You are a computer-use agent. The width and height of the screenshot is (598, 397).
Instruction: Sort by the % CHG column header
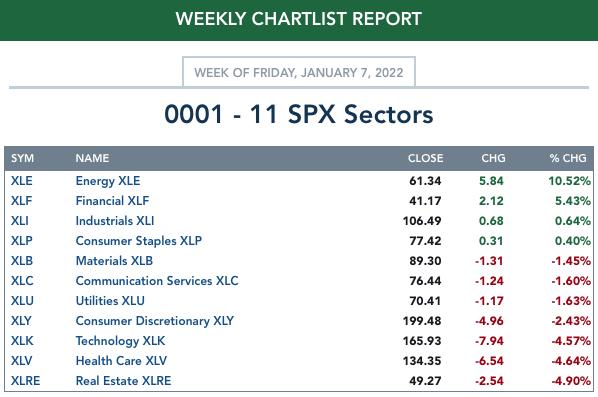568,158
